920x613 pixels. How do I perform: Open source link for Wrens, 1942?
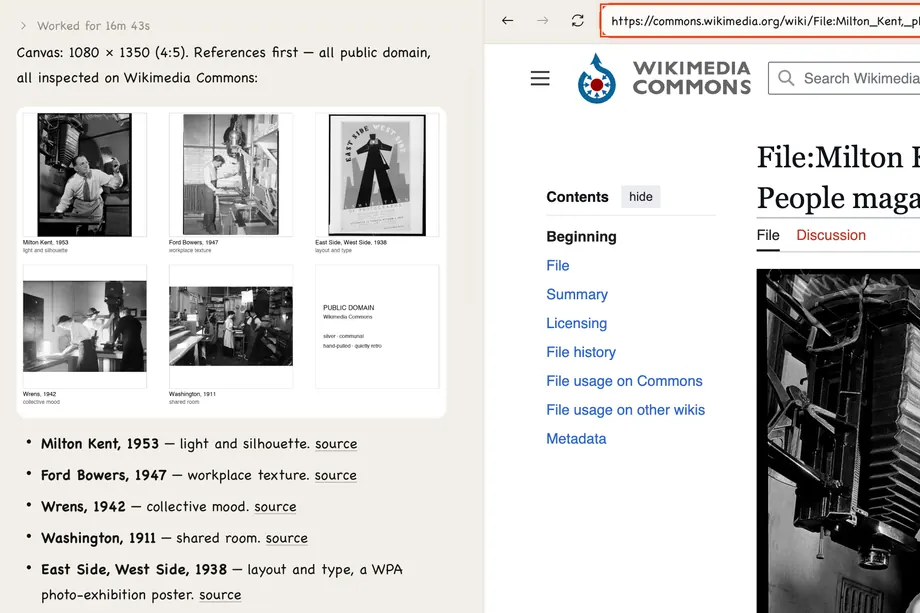pyautogui.click(x=275, y=507)
